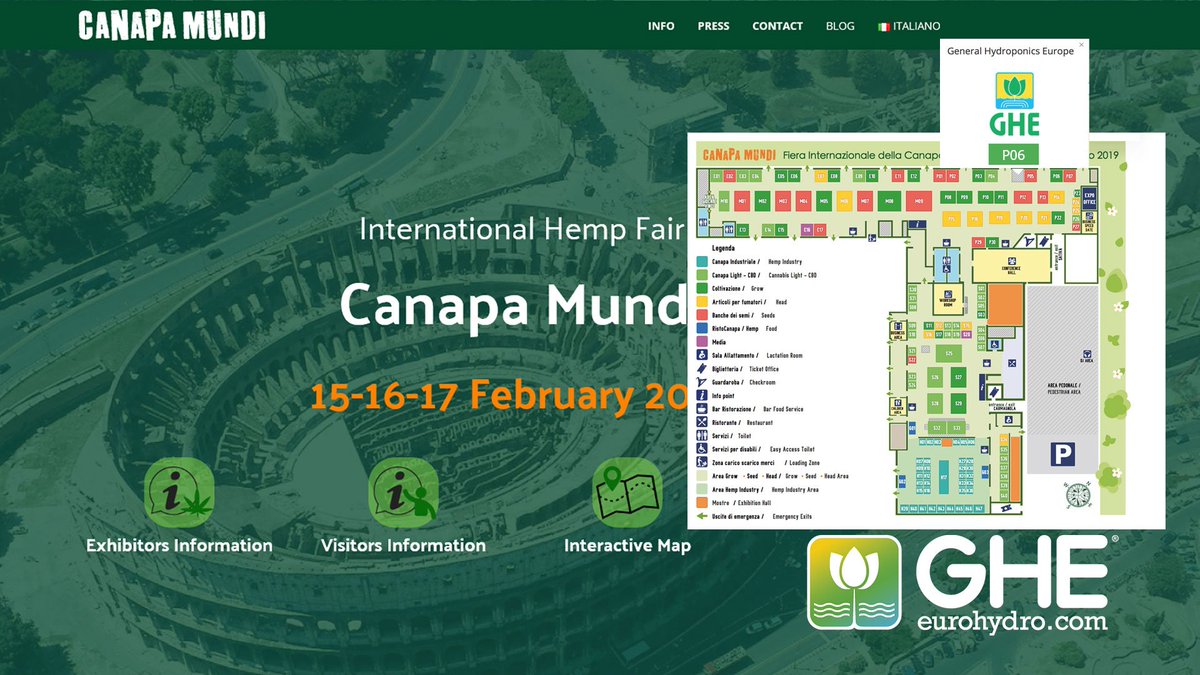Switch language to ITALIANO
The width and height of the screenshot is (1200, 675).
917,26
